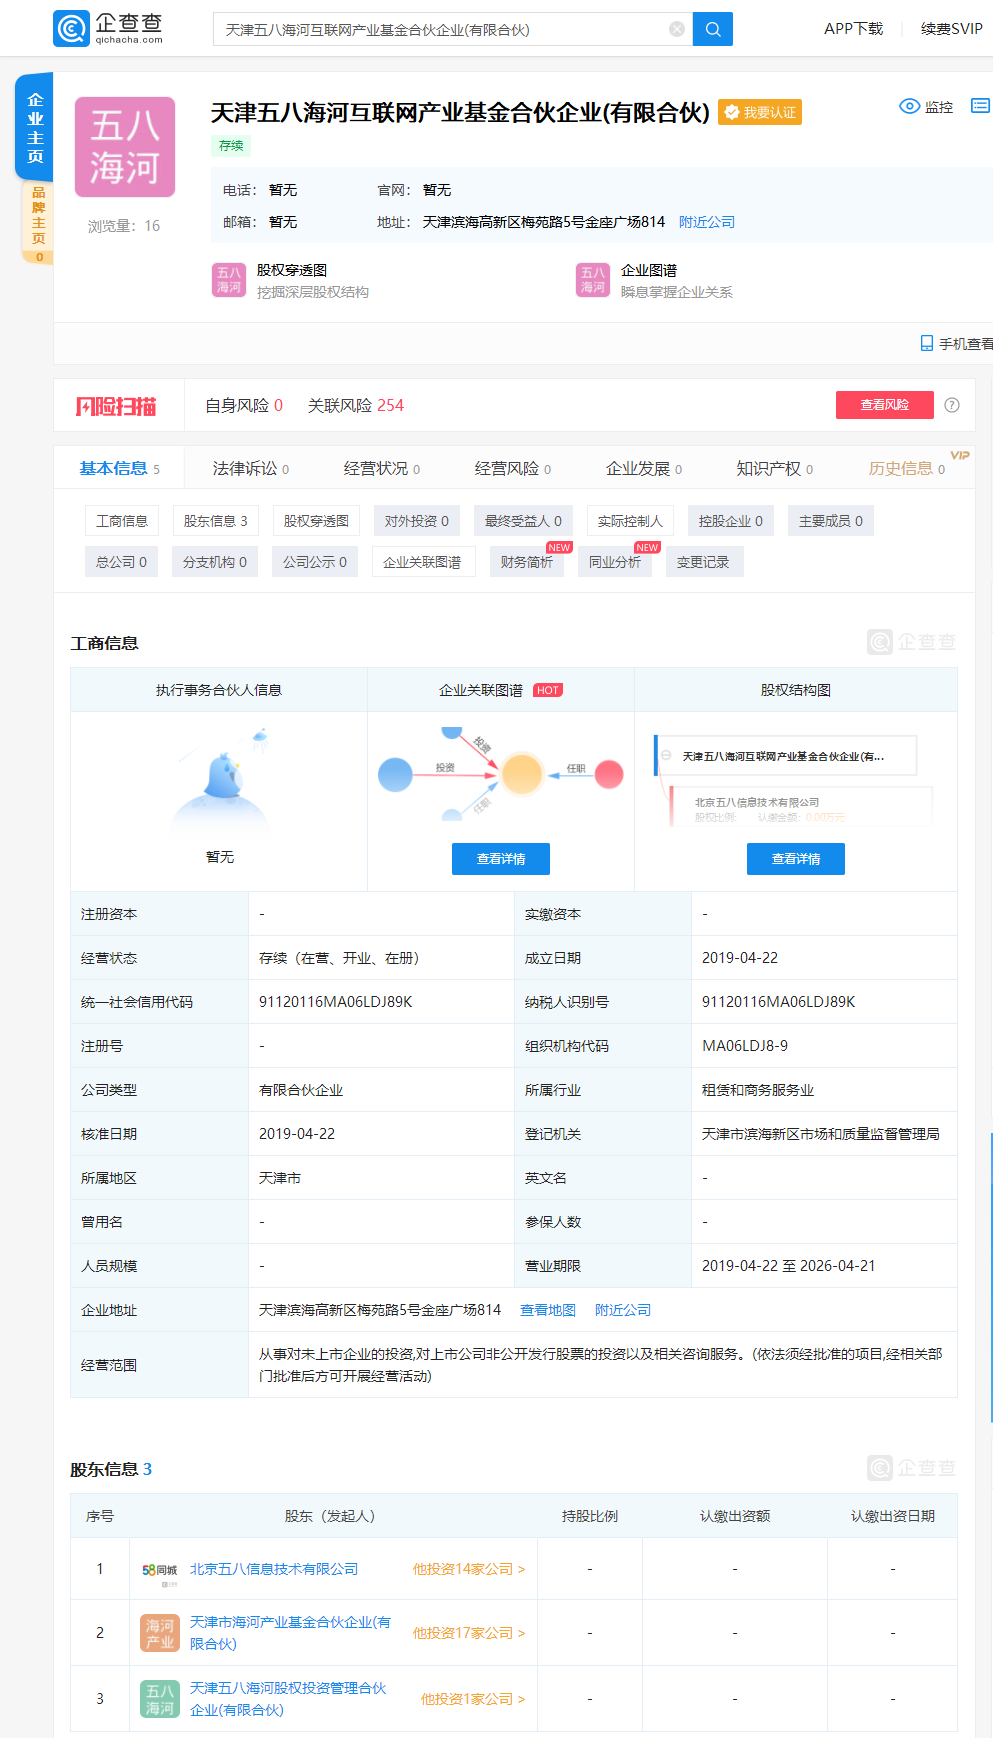Select the 主要成员 0 sub-tab

click(831, 521)
